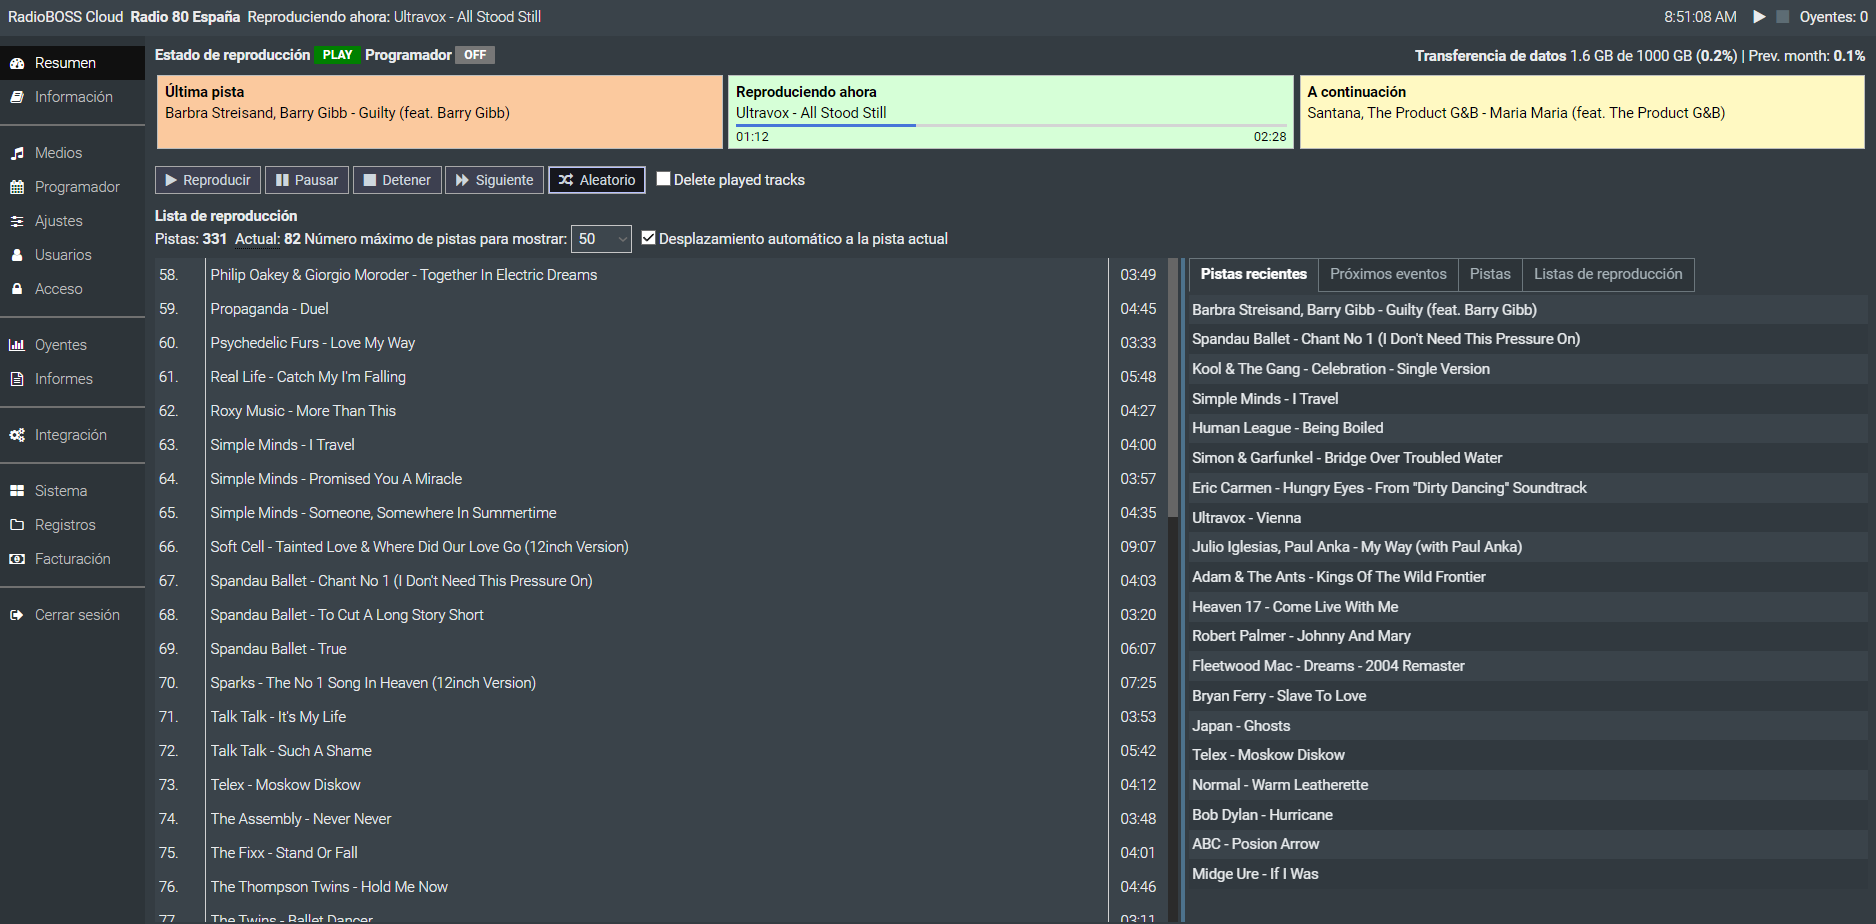The width and height of the screenshot is (1876, 924).
Task: Click recent track Fleetwood Mac - Dreams
Action: tap(1527, 666)
